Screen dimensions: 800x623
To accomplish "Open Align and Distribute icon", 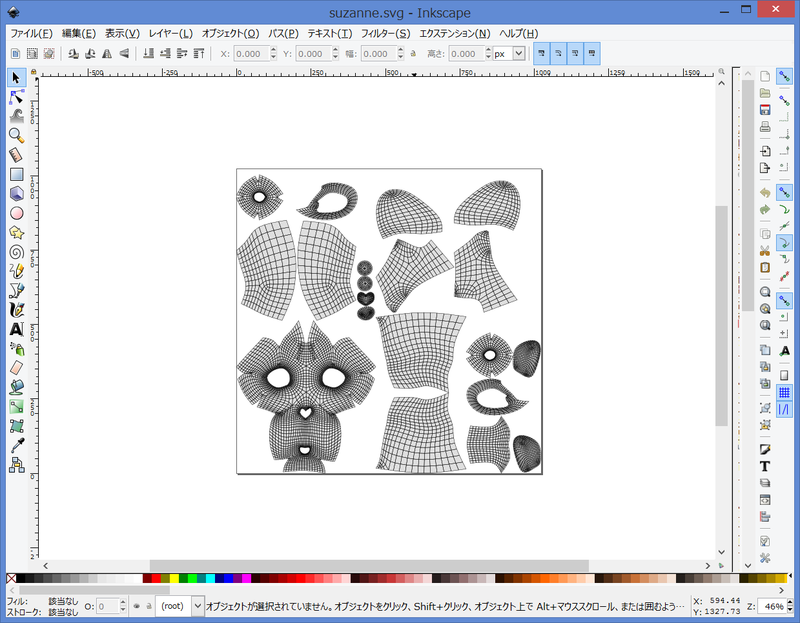I will 765,517.
